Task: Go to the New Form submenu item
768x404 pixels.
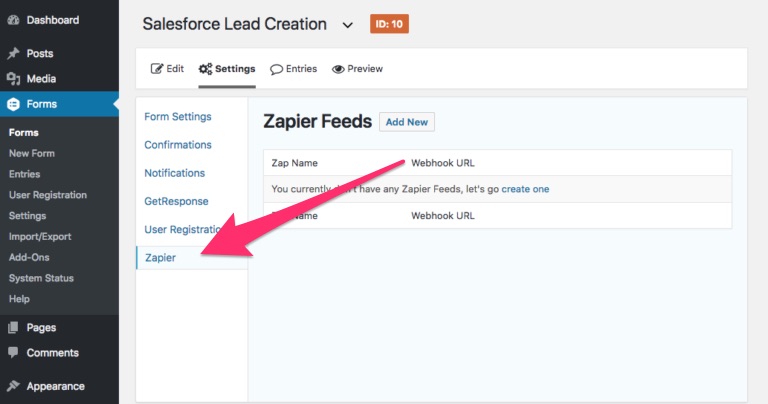Action: click(32, 153)
